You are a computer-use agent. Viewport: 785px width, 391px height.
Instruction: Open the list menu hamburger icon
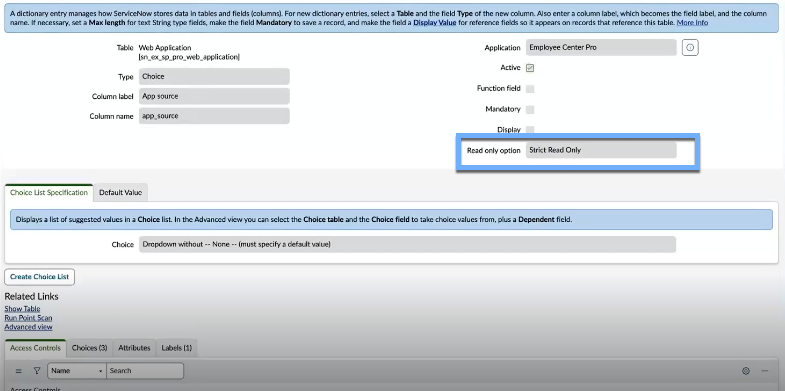tap(19, 371)
